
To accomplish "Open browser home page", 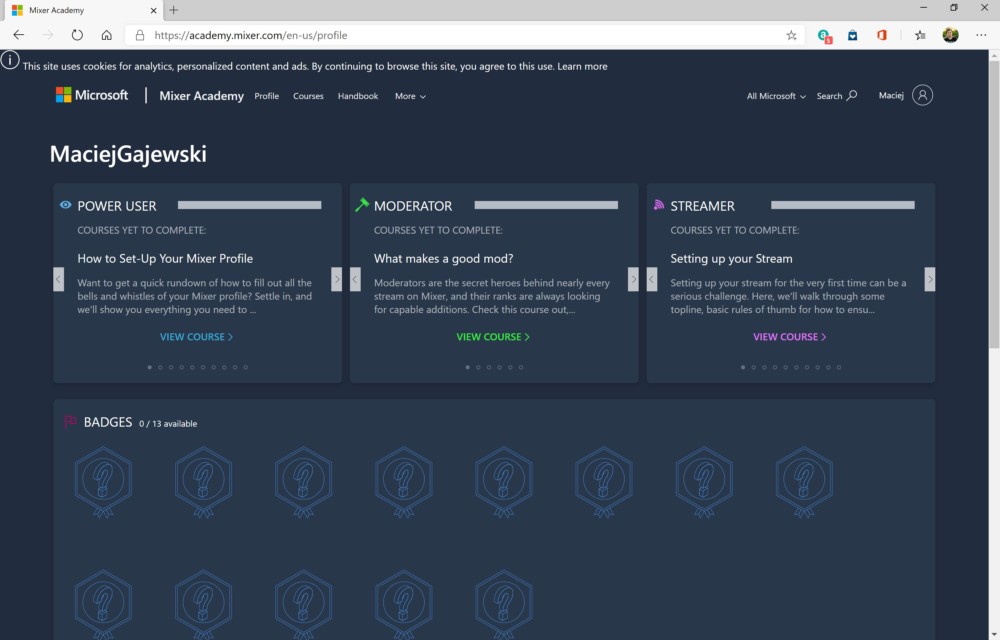I will [107, 35].
